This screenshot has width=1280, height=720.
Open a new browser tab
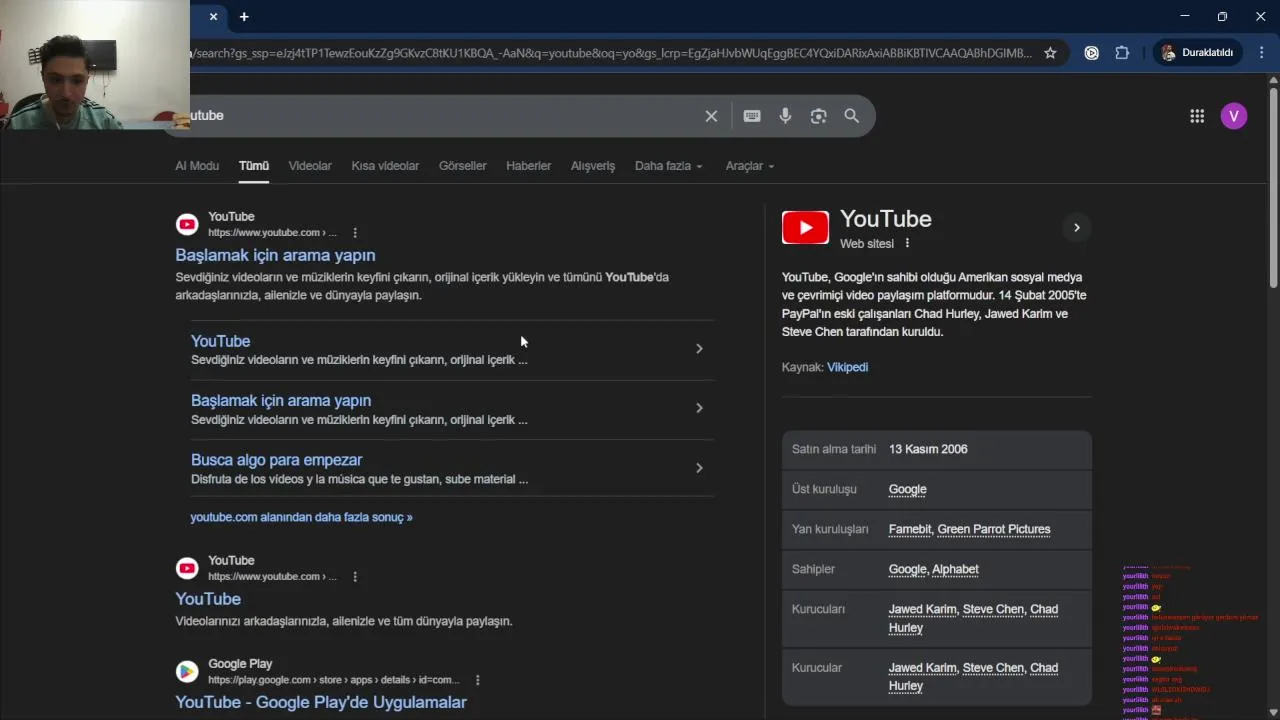[244, 16]
